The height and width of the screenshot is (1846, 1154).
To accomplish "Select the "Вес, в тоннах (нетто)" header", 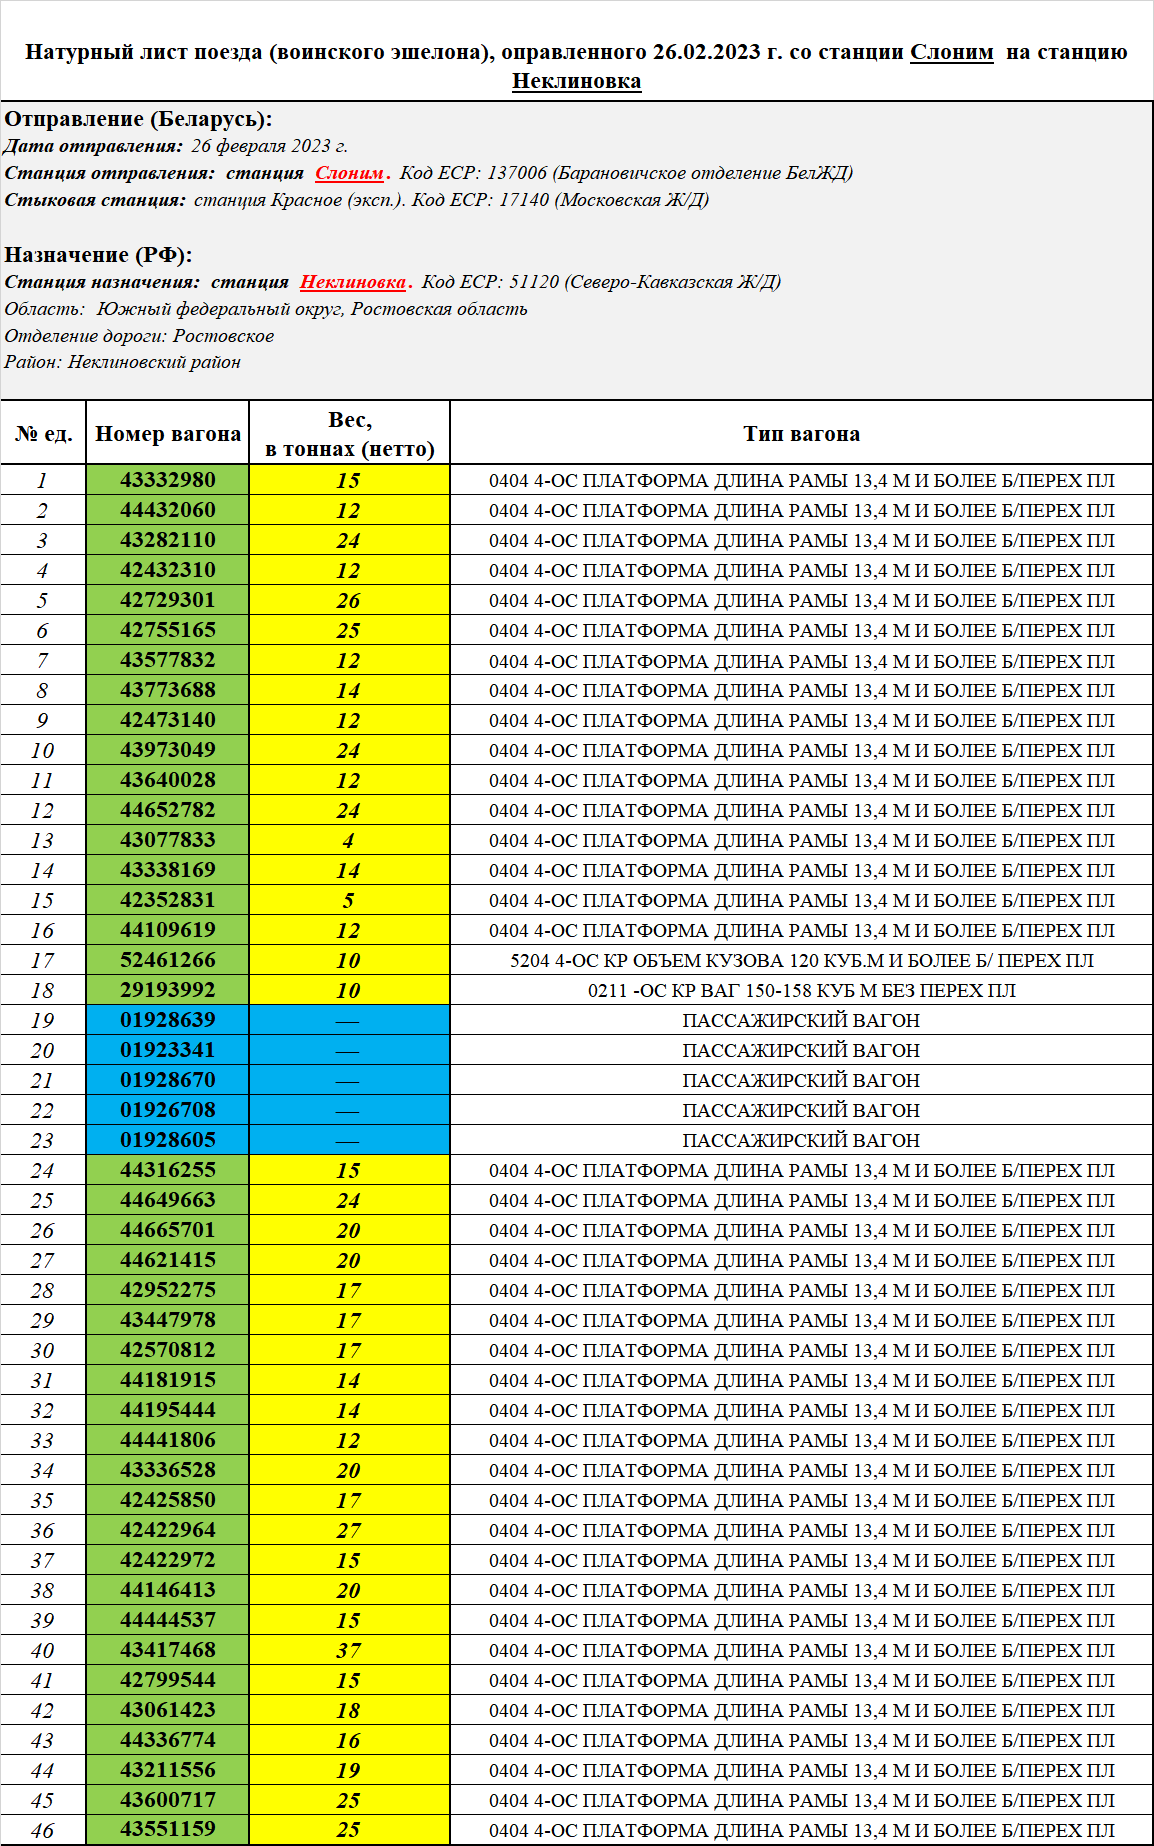I will pos(349,434).
